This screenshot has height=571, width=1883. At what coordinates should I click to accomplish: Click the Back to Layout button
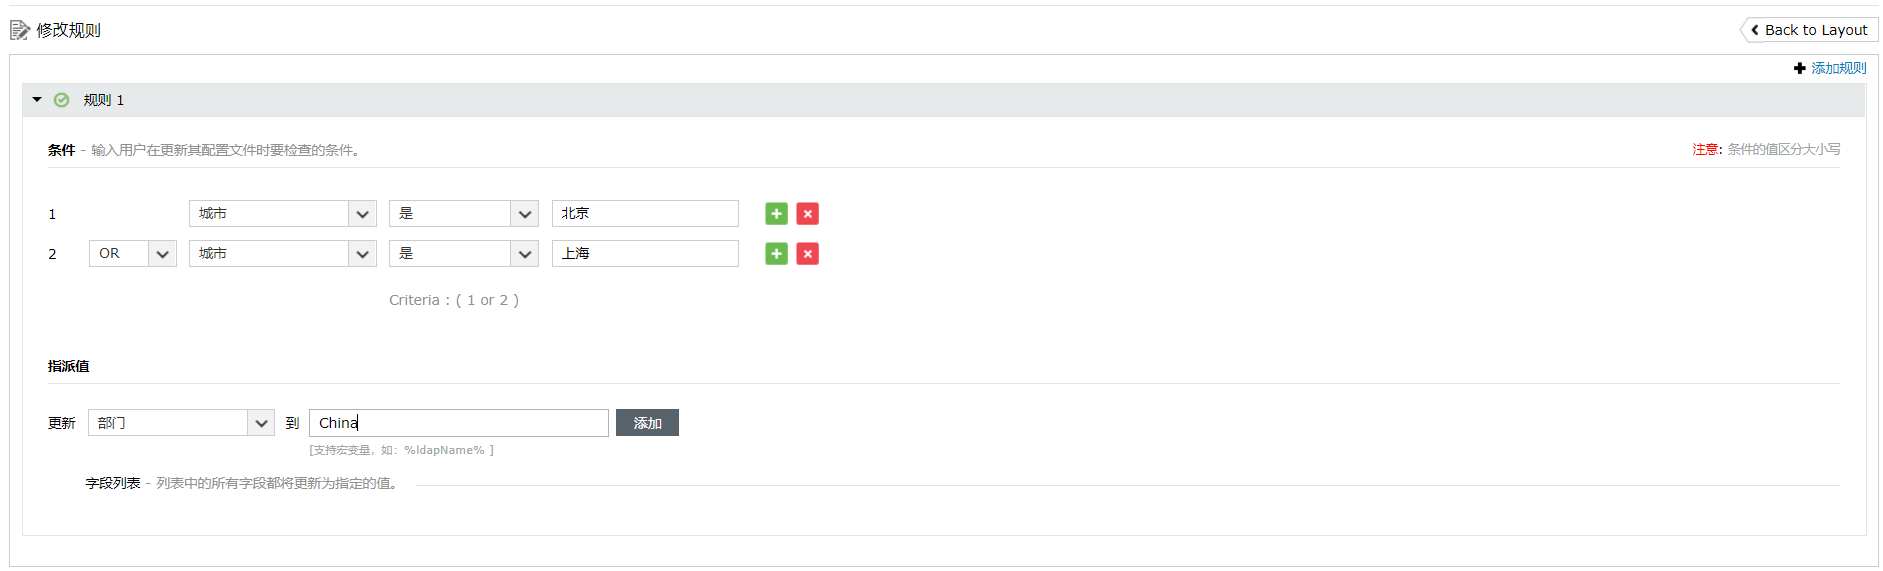coord(1809,30)
